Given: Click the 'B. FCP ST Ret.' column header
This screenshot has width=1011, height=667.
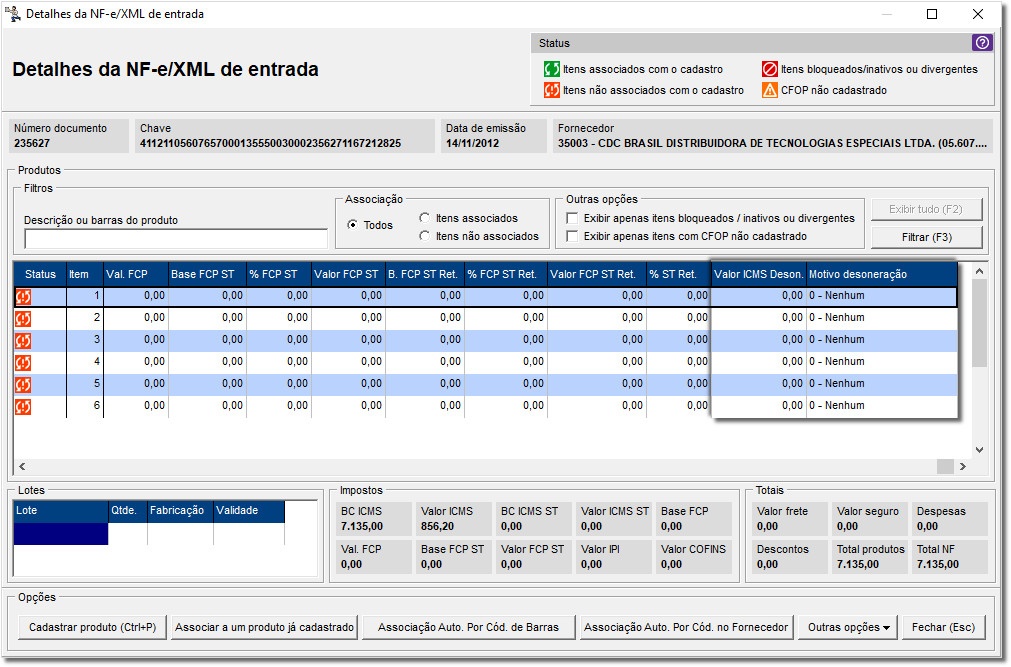Looking at the screenshot, I should pos(425,274).
